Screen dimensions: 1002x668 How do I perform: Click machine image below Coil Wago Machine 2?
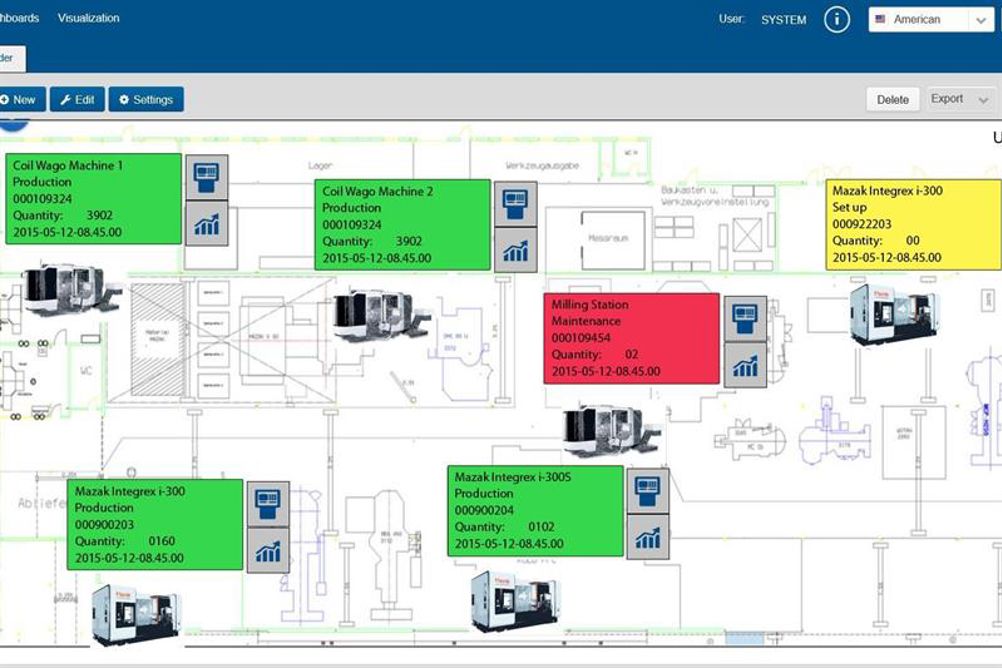click(381, 316)
